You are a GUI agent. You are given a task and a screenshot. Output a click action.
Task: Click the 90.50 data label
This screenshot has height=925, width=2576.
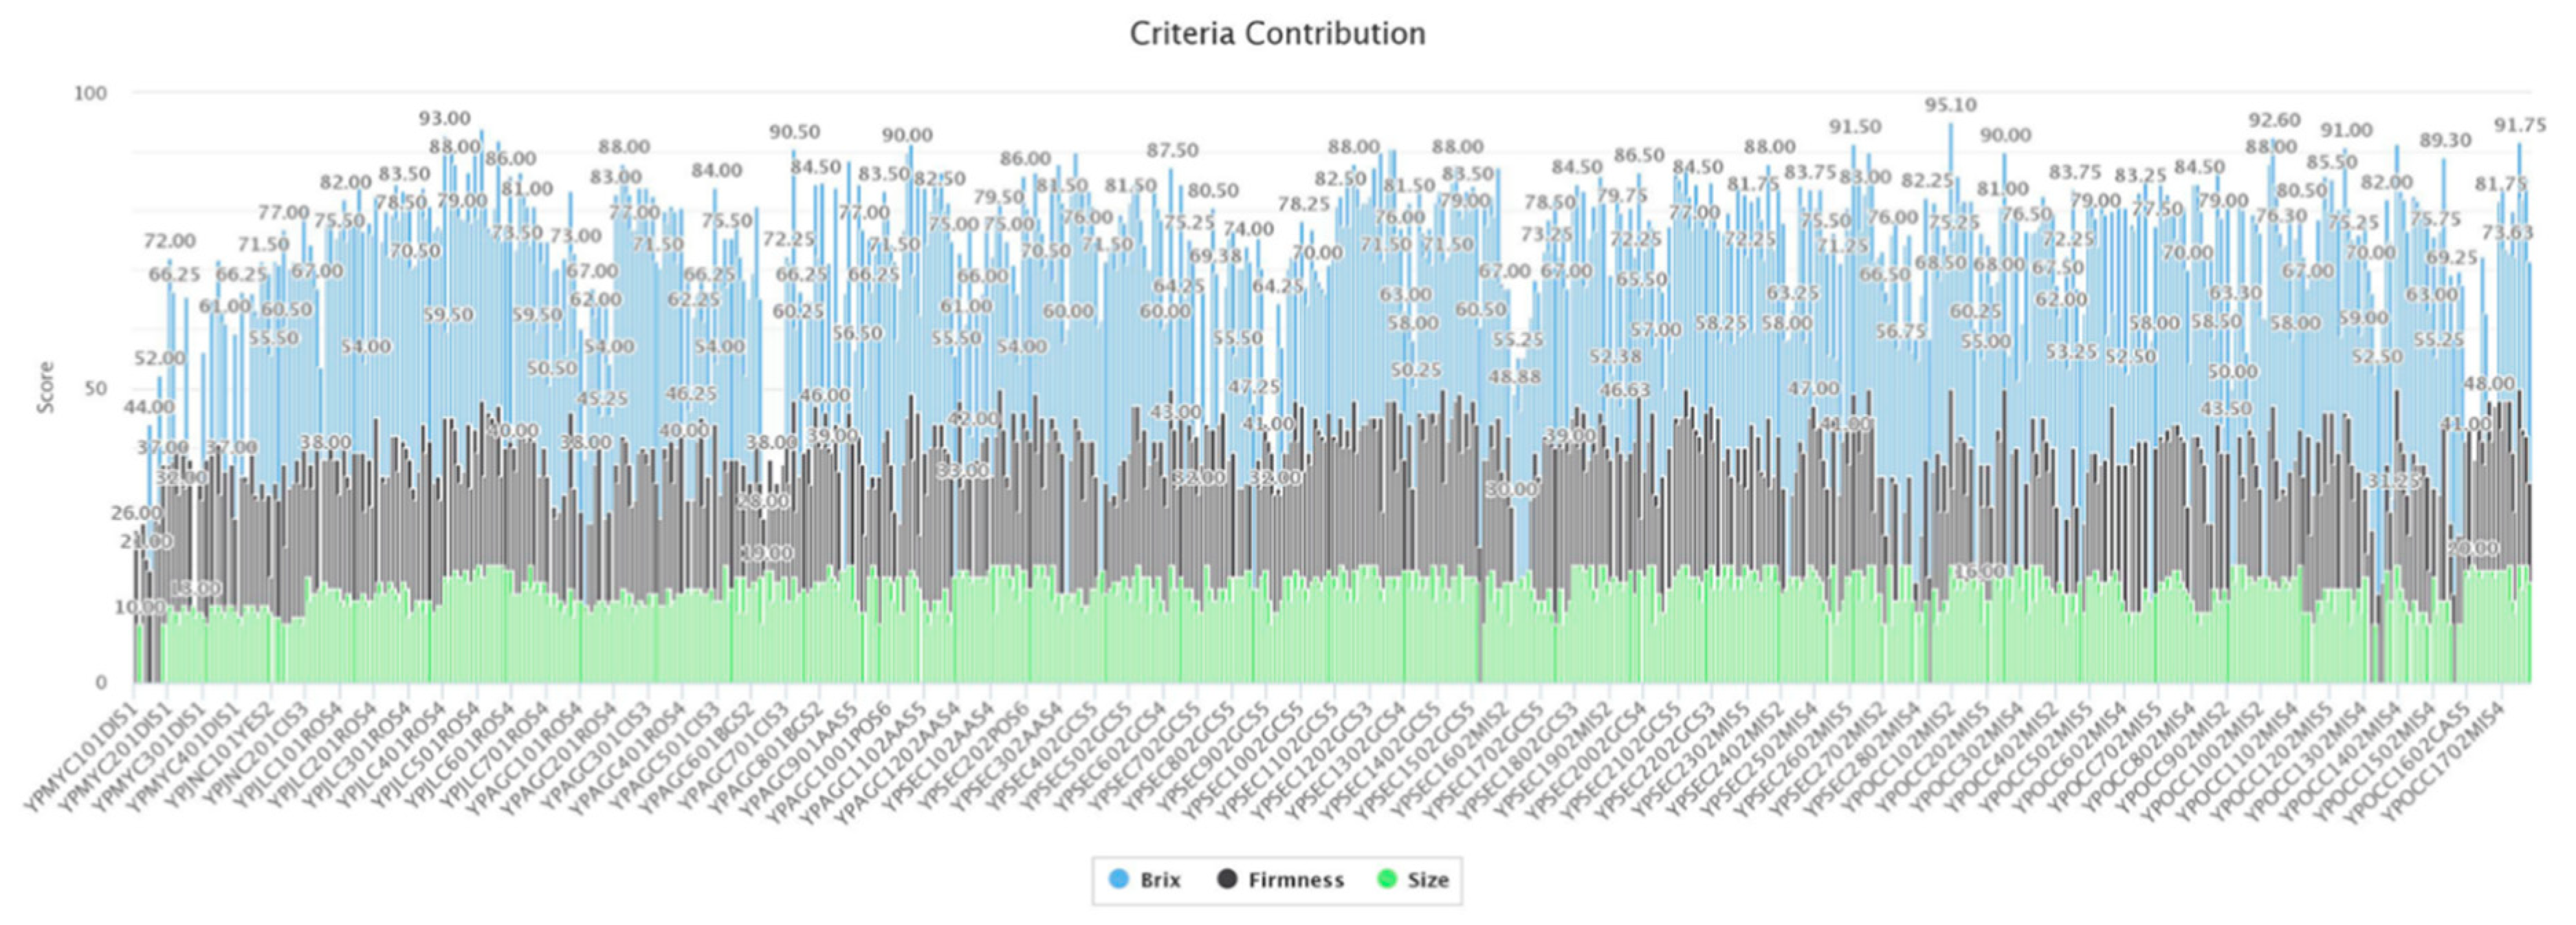tap(794, 132)
